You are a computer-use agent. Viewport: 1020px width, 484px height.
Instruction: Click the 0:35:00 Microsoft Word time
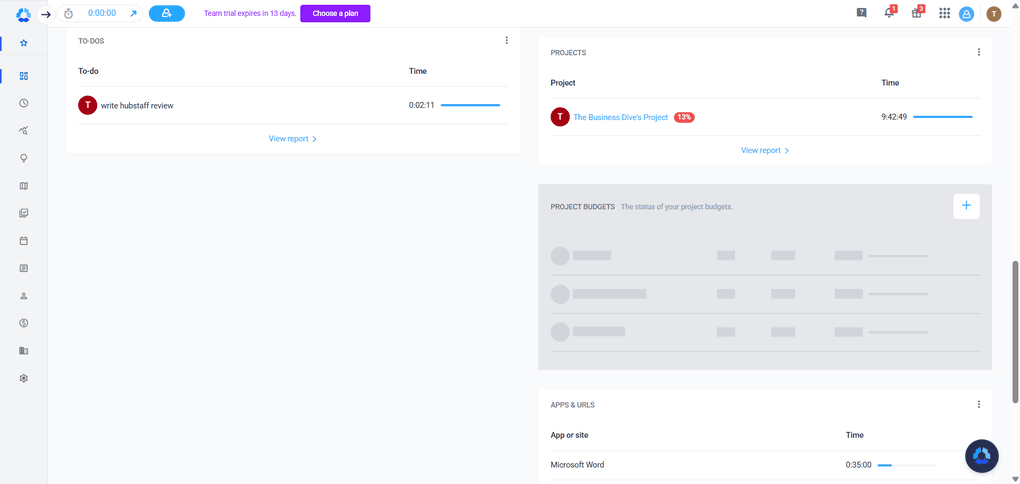click(859, 465)
